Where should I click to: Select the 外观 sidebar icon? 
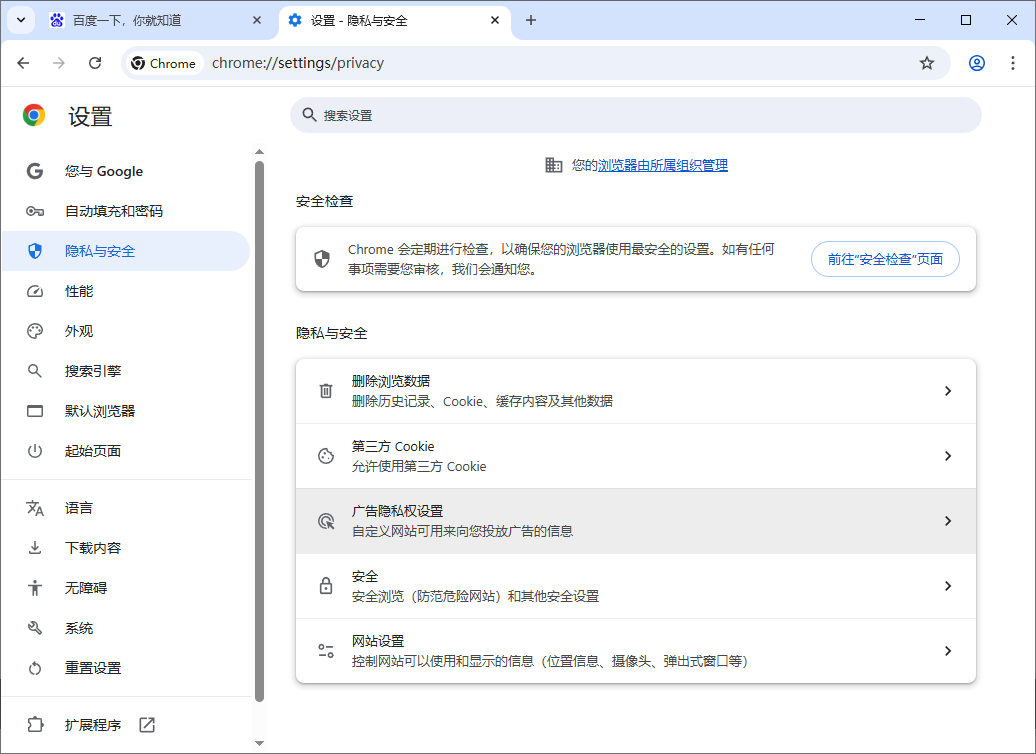(x=33, y=331)
